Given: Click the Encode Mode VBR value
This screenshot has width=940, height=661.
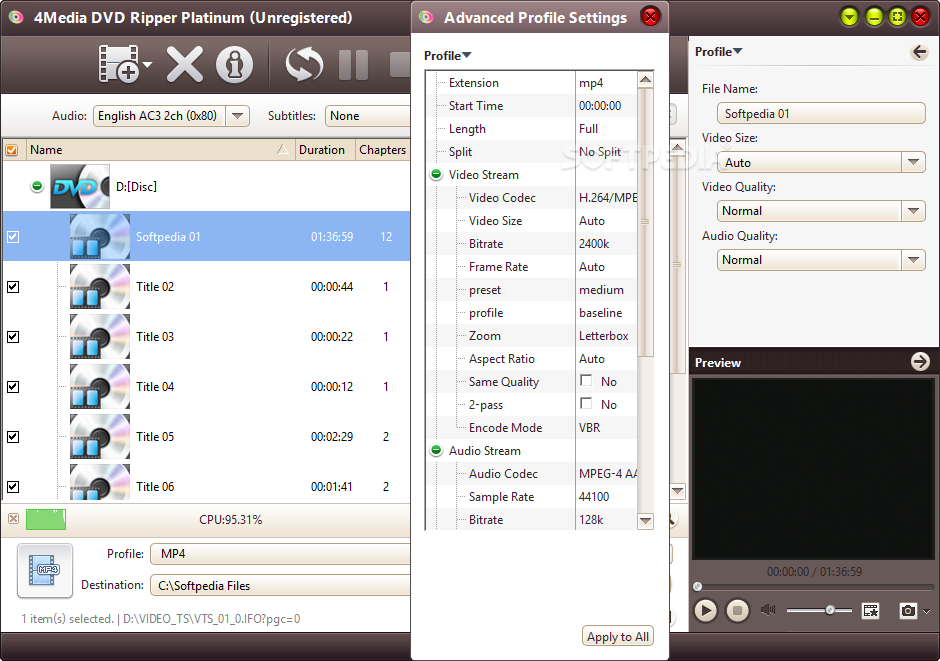Looking at the screenshot, I should [x=607, y=428].
